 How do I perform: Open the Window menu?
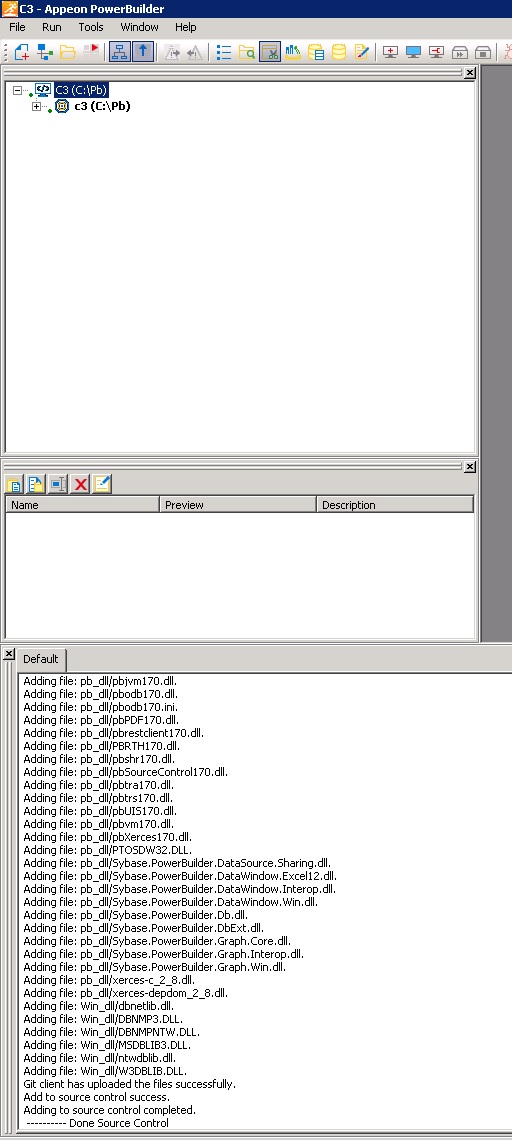pos(139,27)
